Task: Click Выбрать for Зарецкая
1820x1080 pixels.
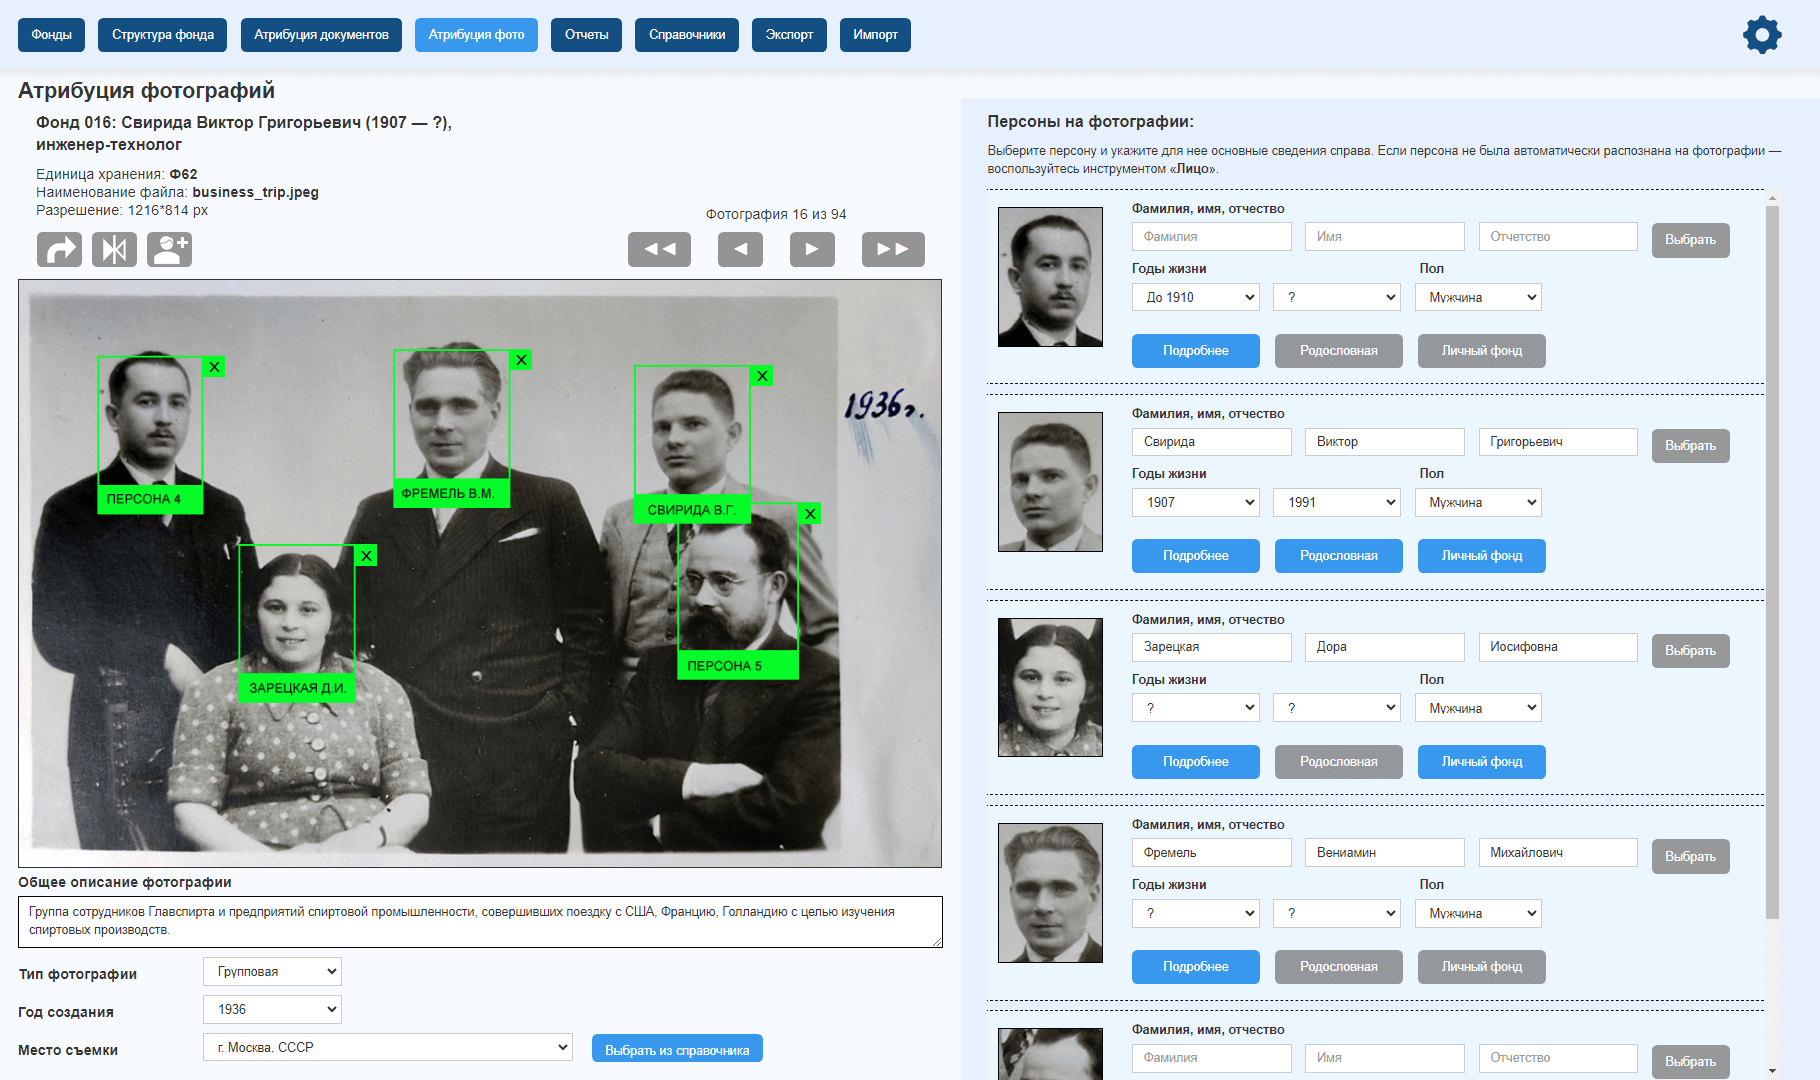Action: 1690,651
